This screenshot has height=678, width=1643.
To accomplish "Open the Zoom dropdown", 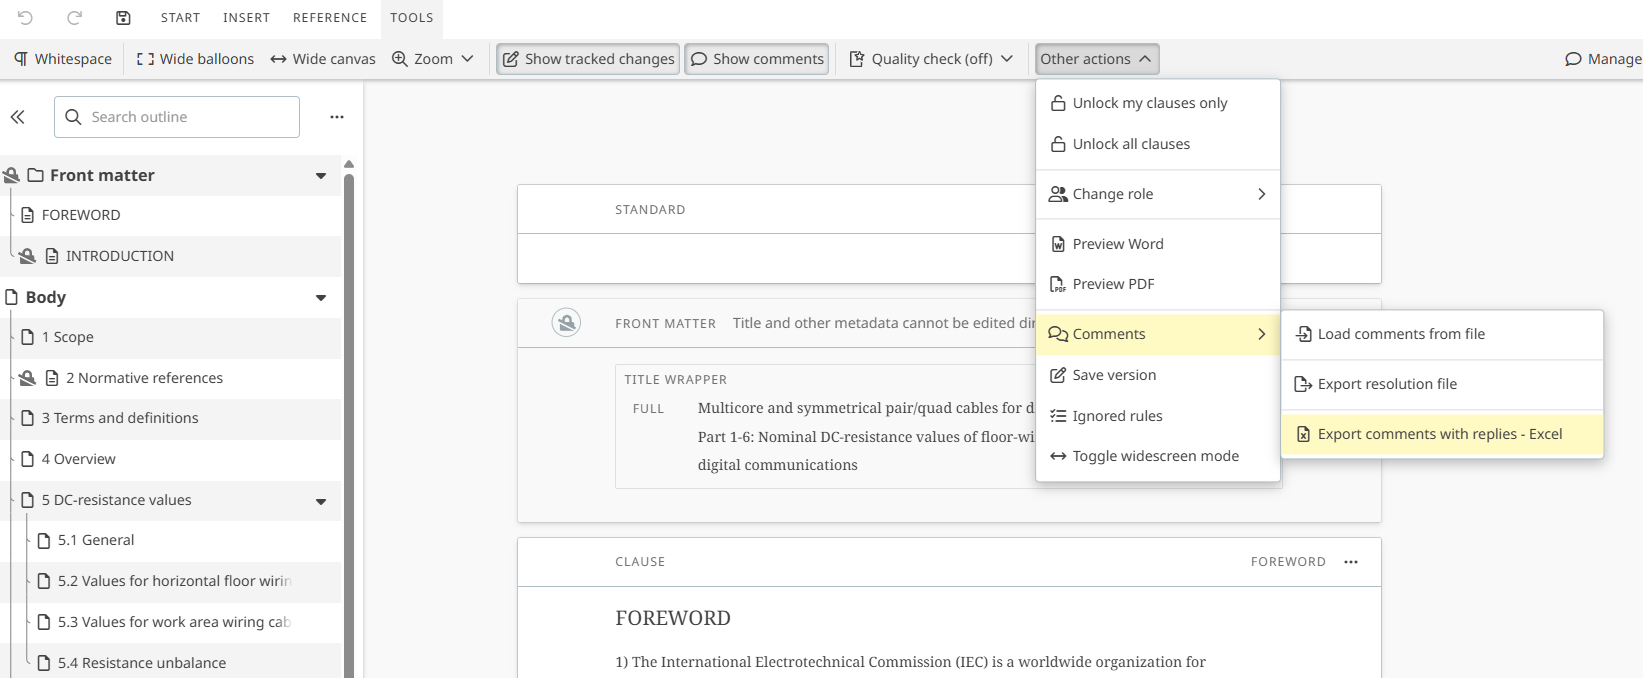I will pyautogui.click(x=432, y=59).
